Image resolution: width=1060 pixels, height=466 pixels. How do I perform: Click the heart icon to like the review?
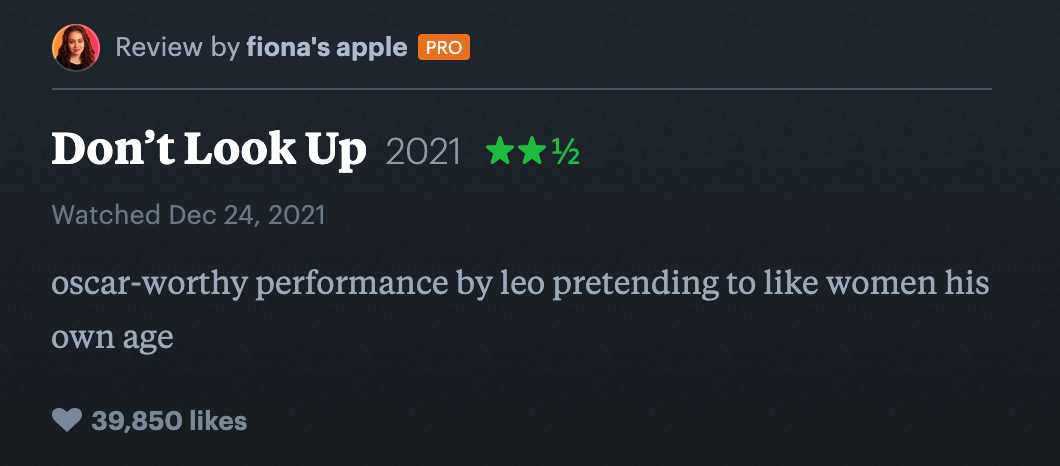click(x=66, y=420)
